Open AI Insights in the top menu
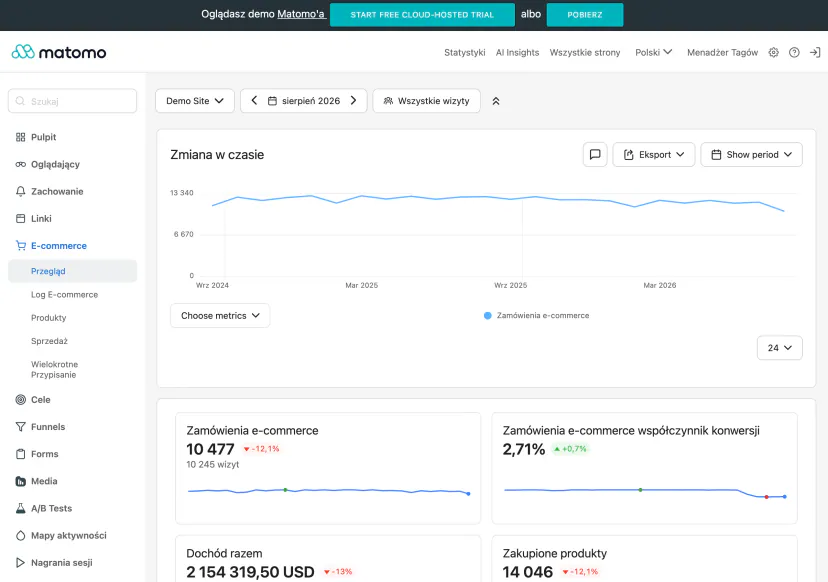828x582 pixels. [518, 52]
